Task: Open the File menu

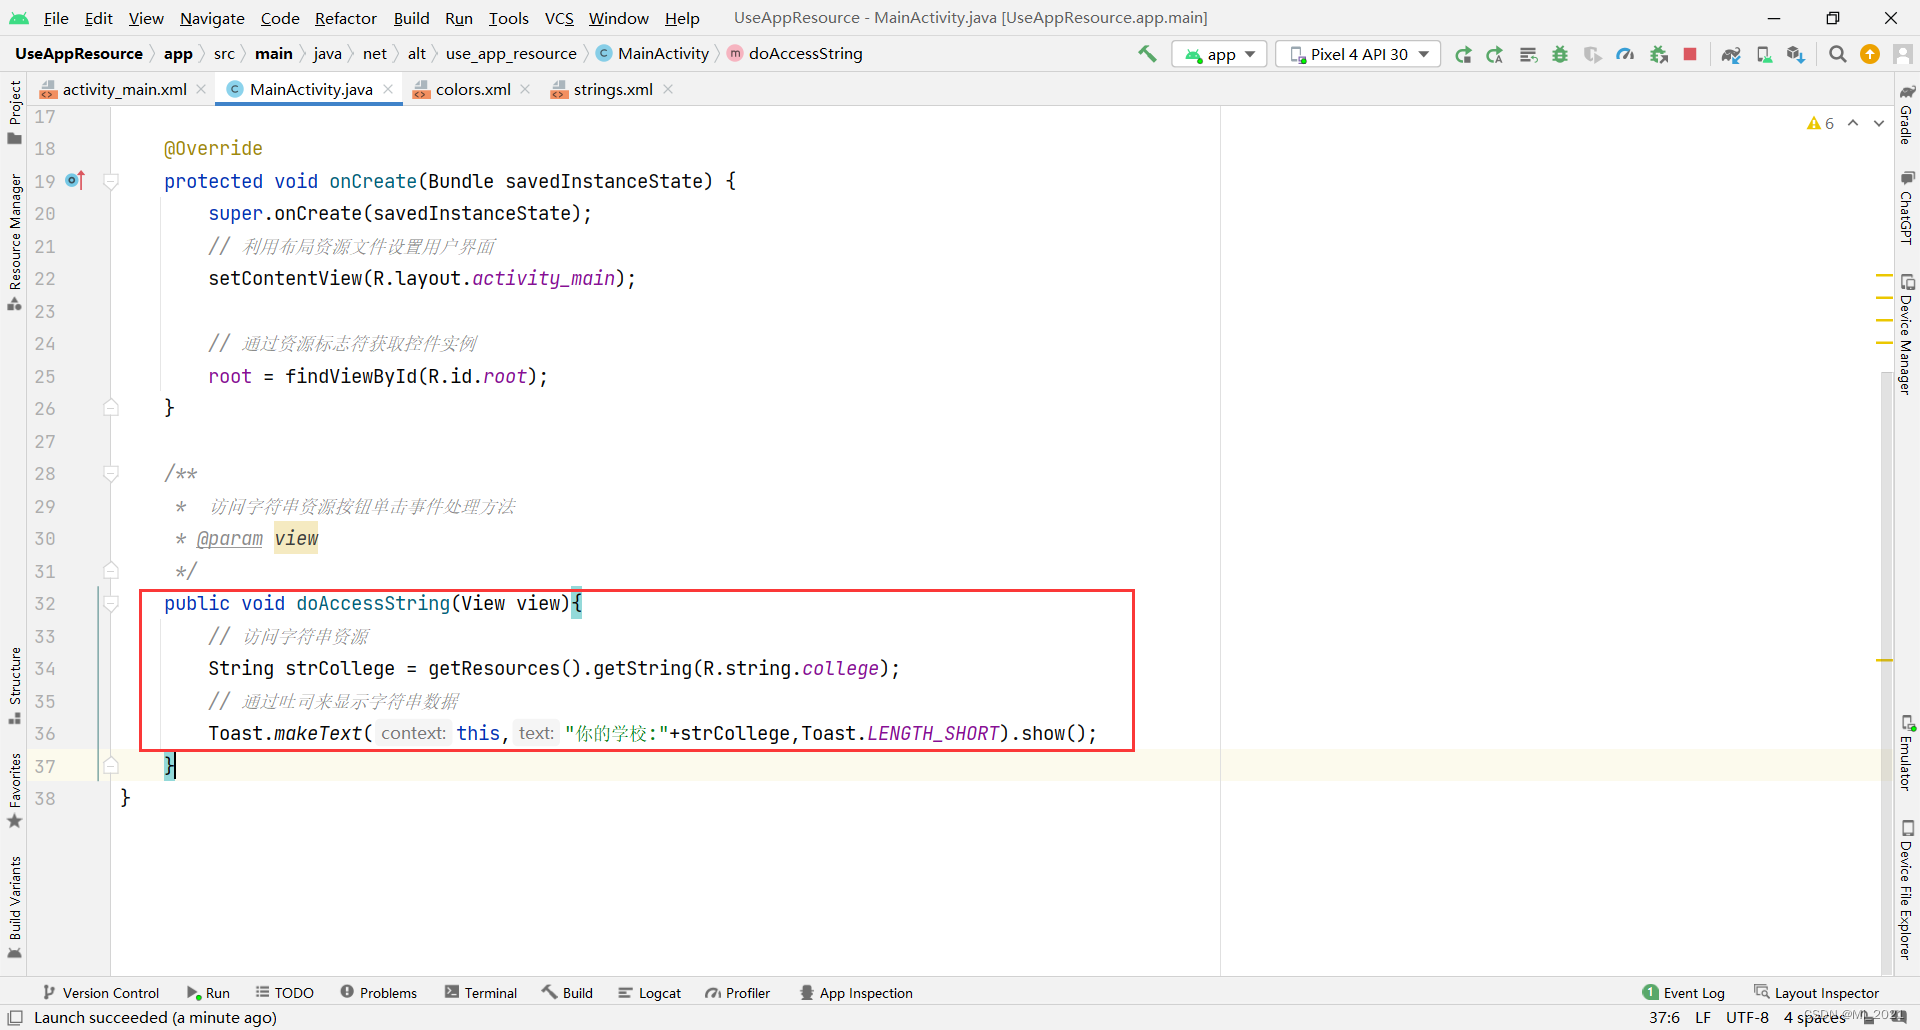Action: pyautogui.click(x=56, y=18)
